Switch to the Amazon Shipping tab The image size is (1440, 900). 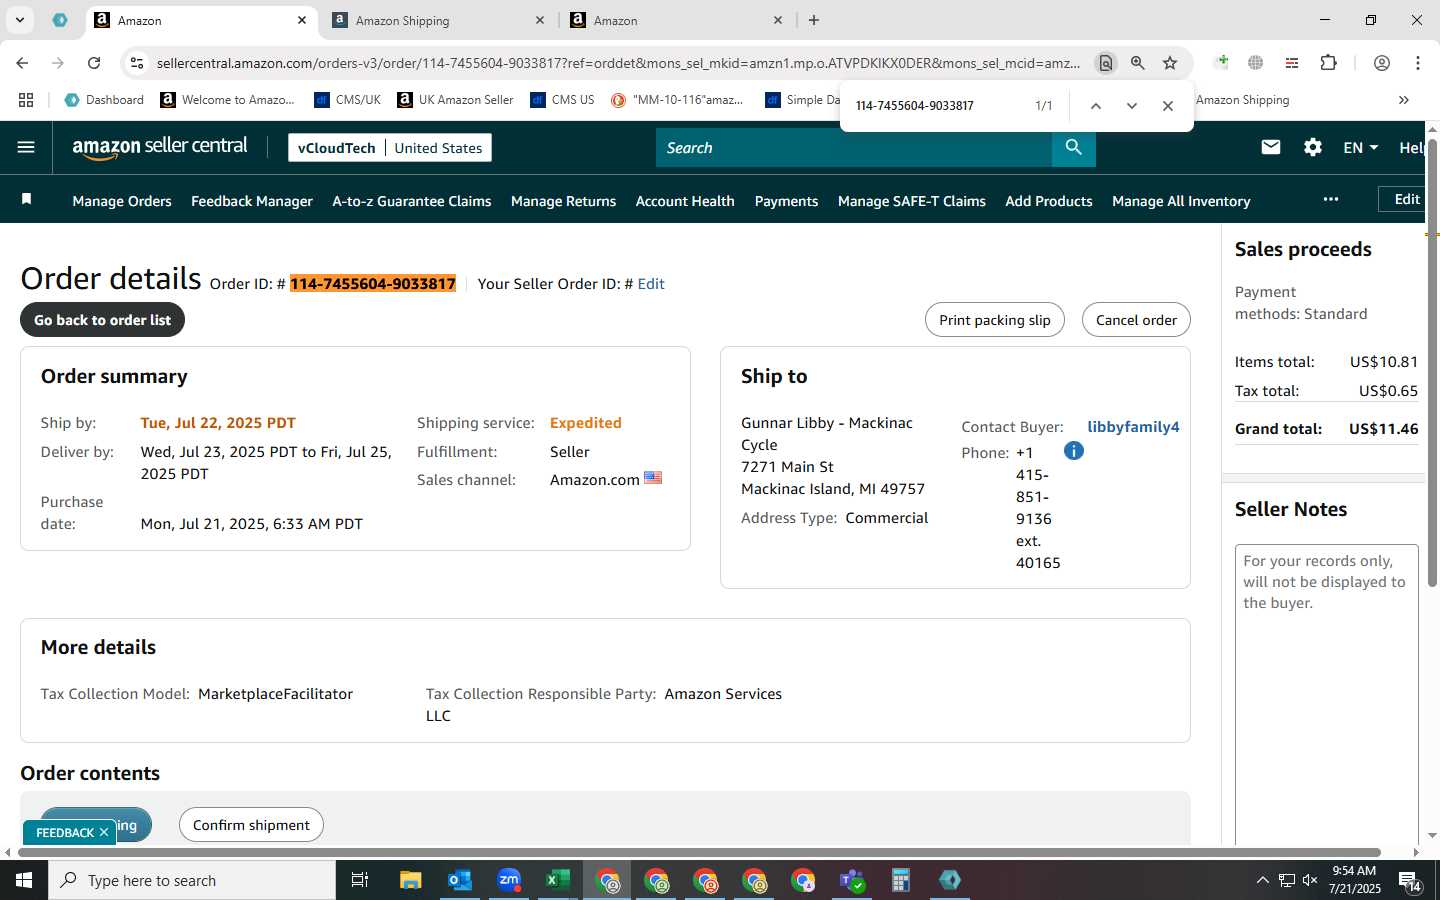coord(438,20)
